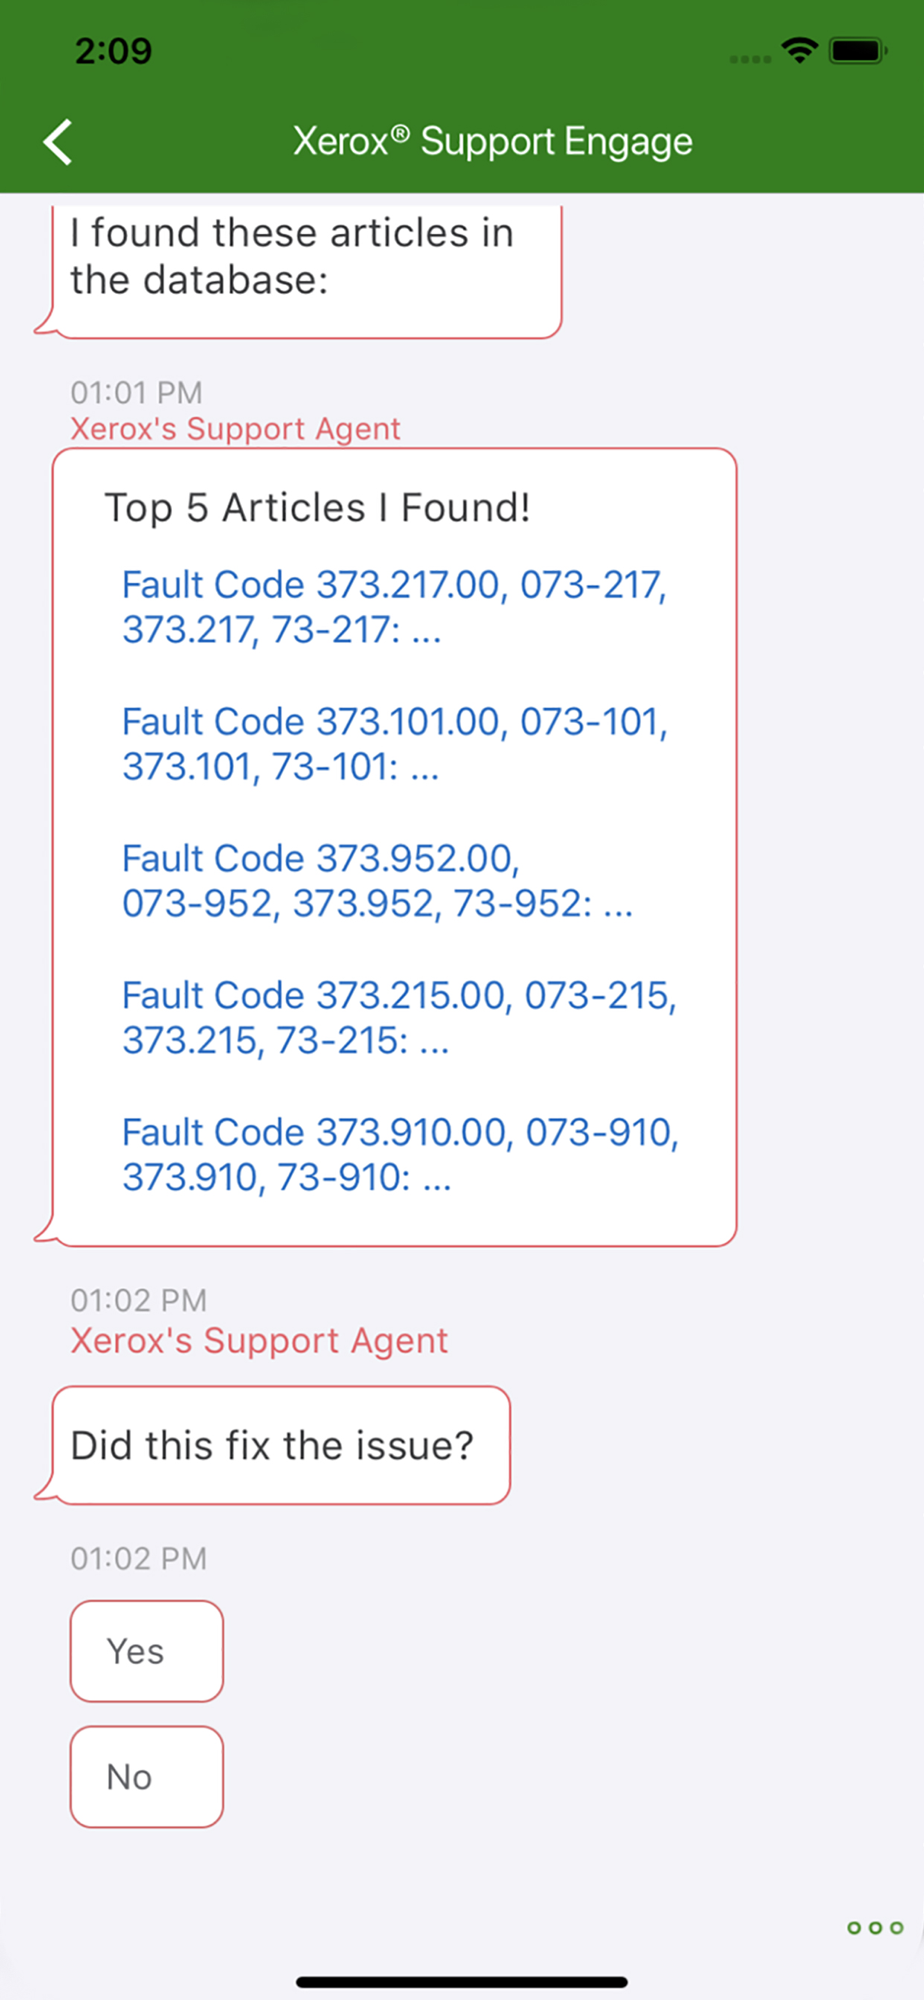Viewport: 924px width, 2000px height.
Task: Open Fault Code 373.215.00 article link
Action: pos(399,1018)
